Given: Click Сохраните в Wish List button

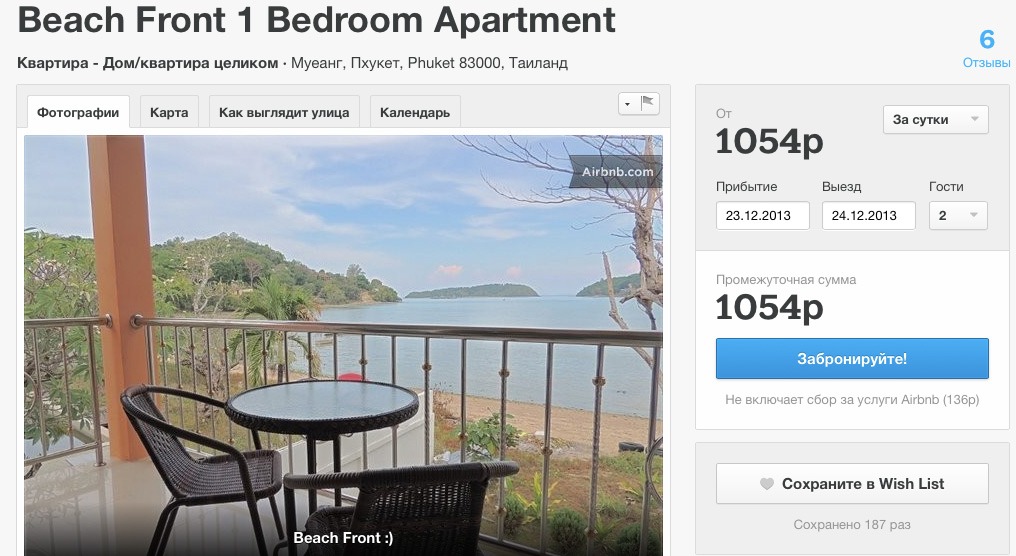Looking at the screenshot, I should (852, 483).
